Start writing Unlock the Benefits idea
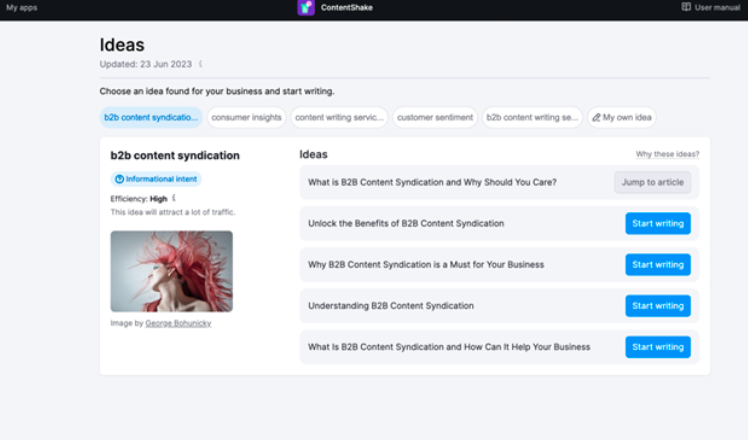 (657, 223)
